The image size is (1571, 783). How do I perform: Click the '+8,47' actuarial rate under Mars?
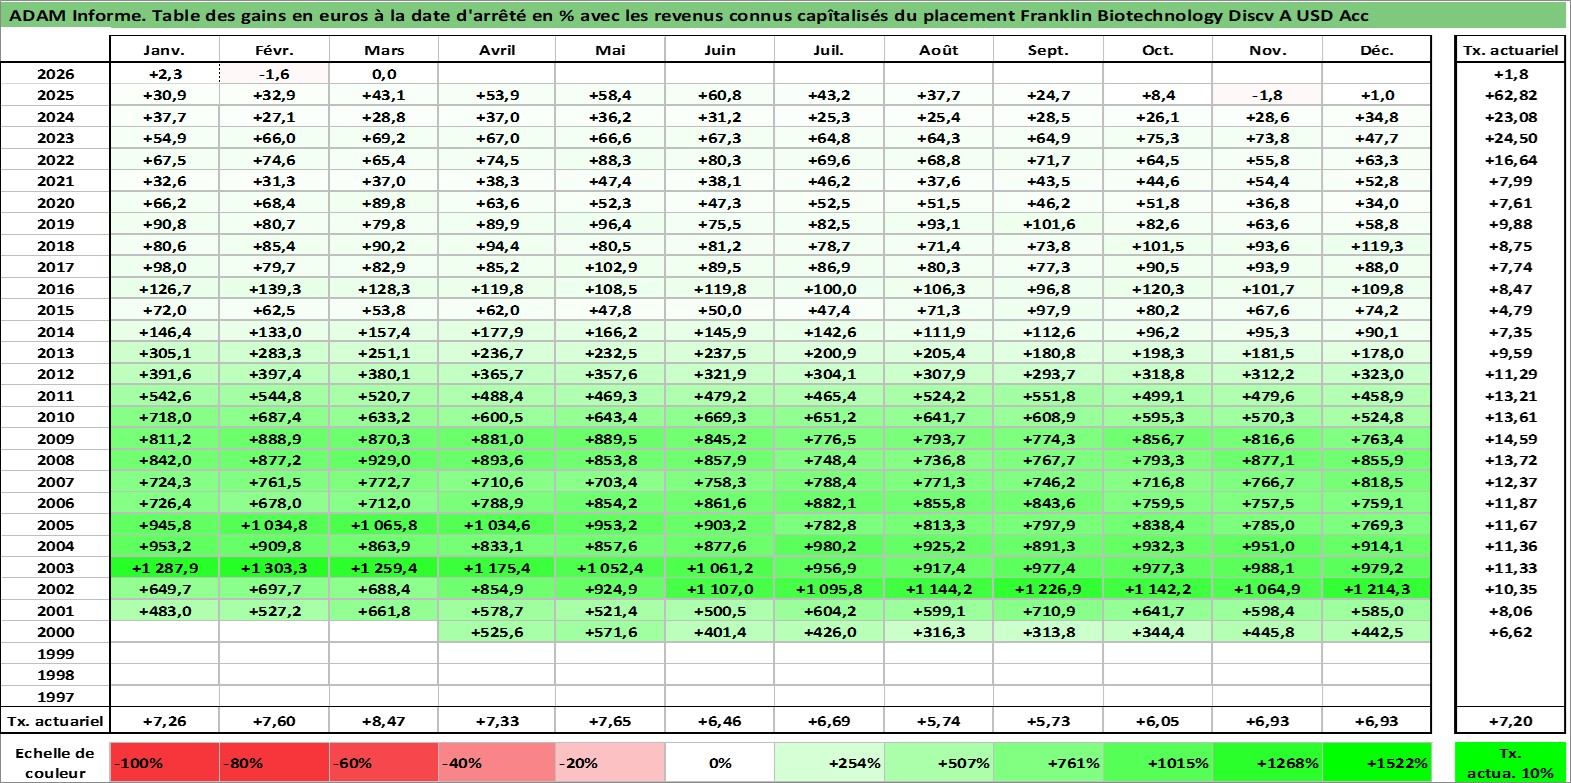[x=384, y=721]
